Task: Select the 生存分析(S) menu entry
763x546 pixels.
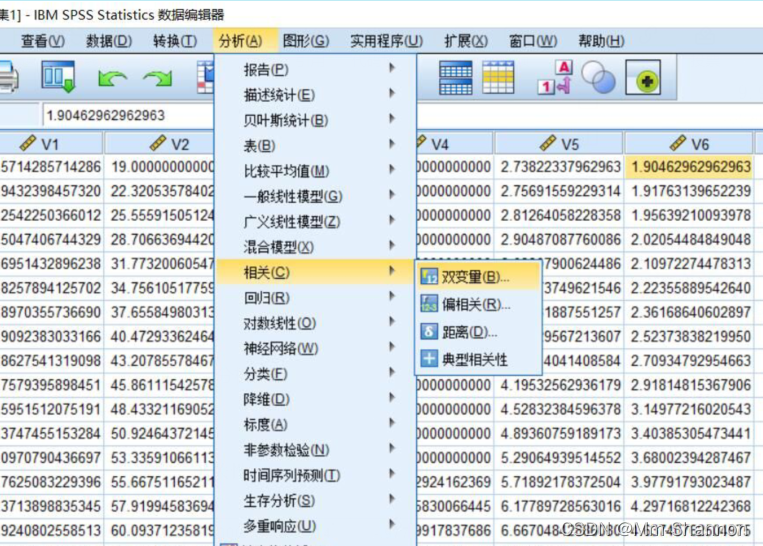Action: pyautogui.click(x=315, y=501)
